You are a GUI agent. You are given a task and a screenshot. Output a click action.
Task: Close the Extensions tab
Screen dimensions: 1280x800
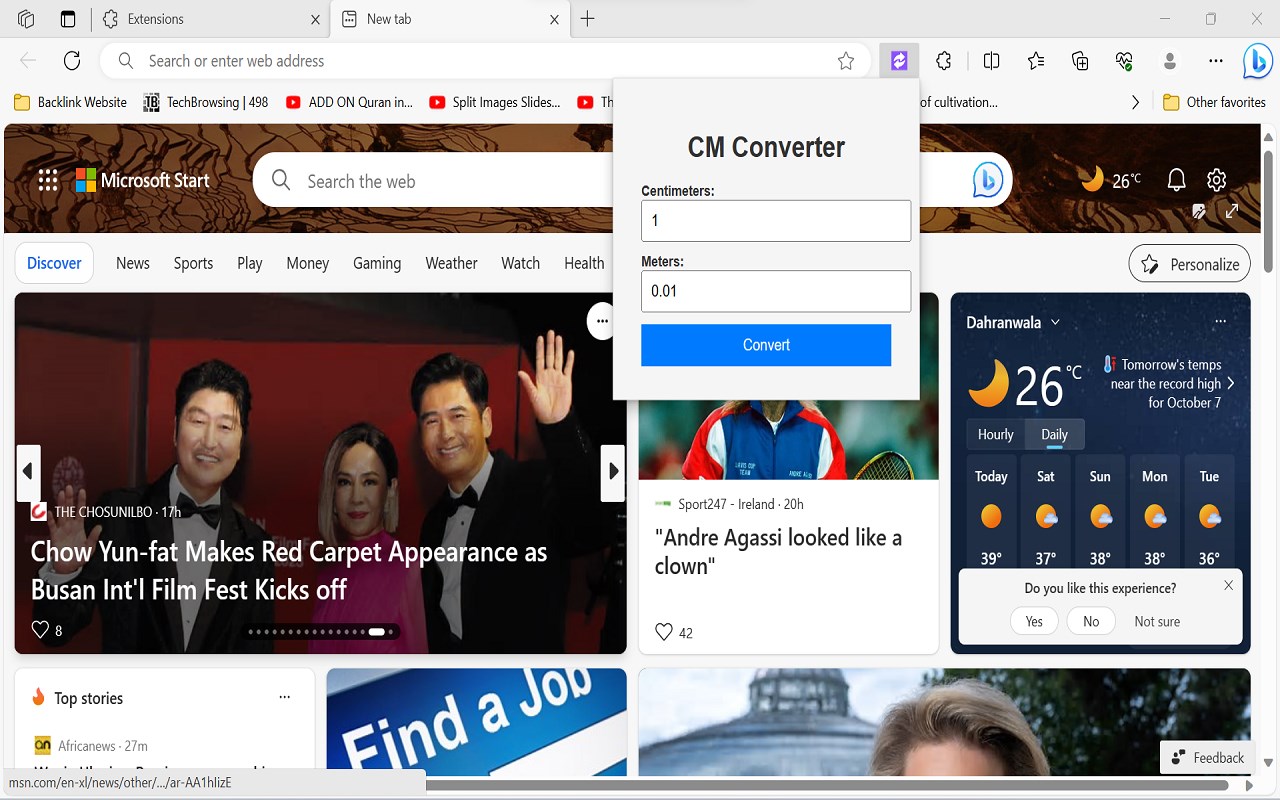[315, 19]
